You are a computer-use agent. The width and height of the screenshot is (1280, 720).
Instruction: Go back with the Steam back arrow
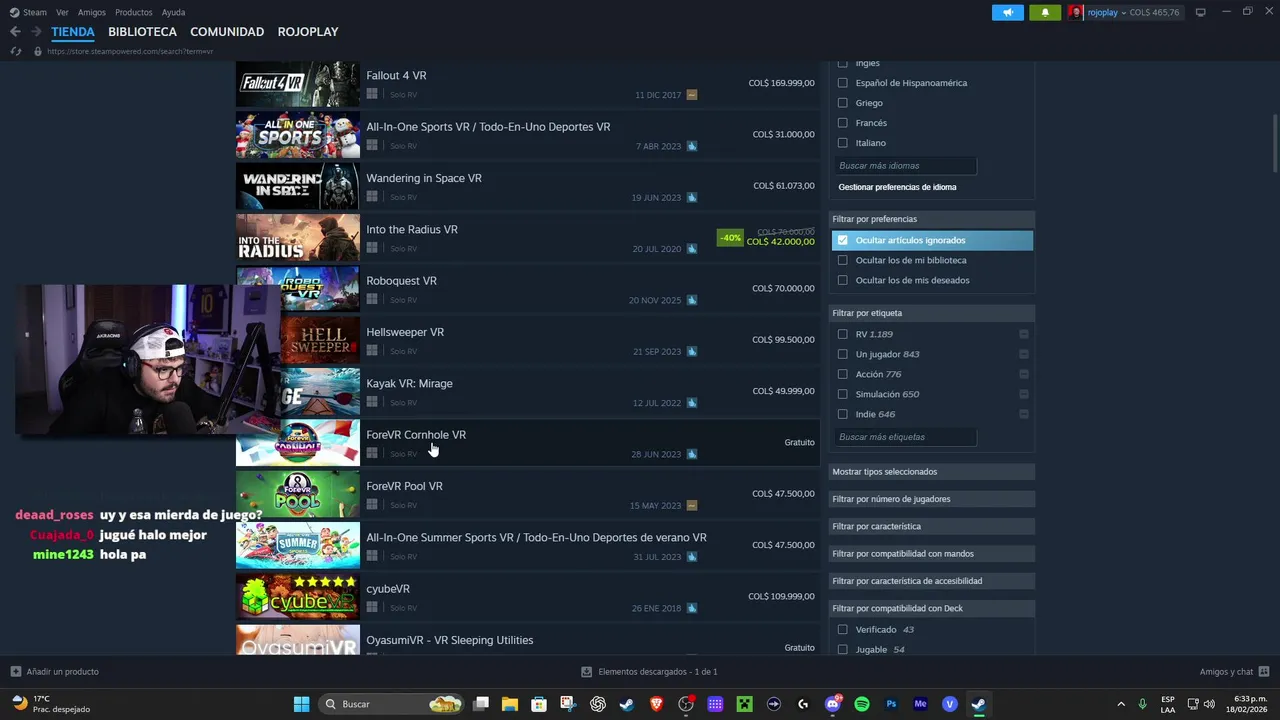pyautogui.click(x=15, y=32)
